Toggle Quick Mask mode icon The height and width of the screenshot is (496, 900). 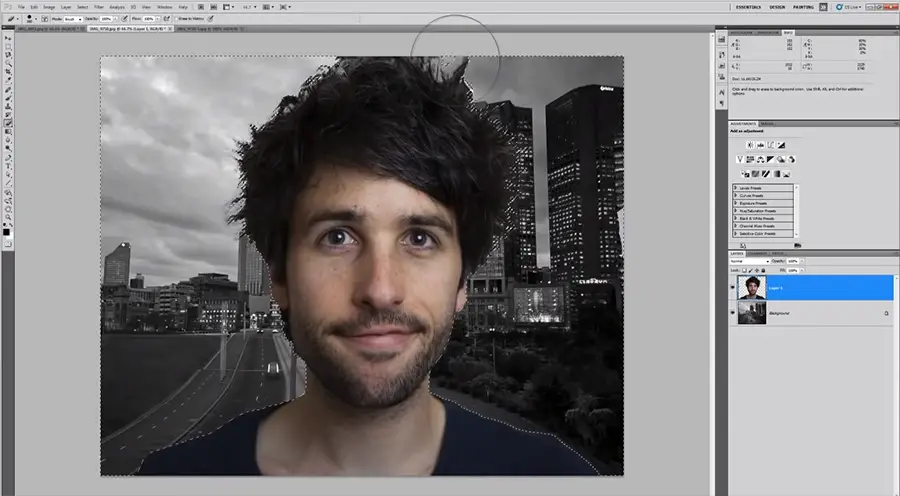point(8,244)
